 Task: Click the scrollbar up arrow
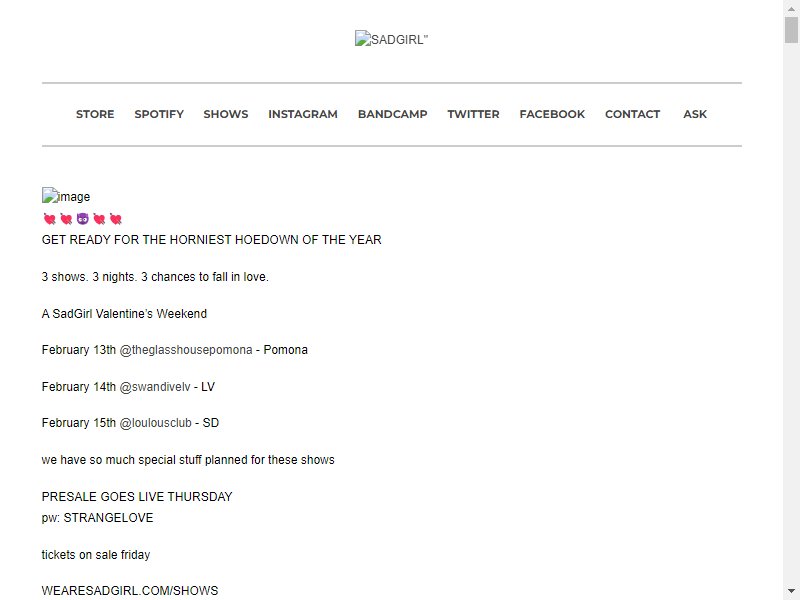tap(791, 9)
